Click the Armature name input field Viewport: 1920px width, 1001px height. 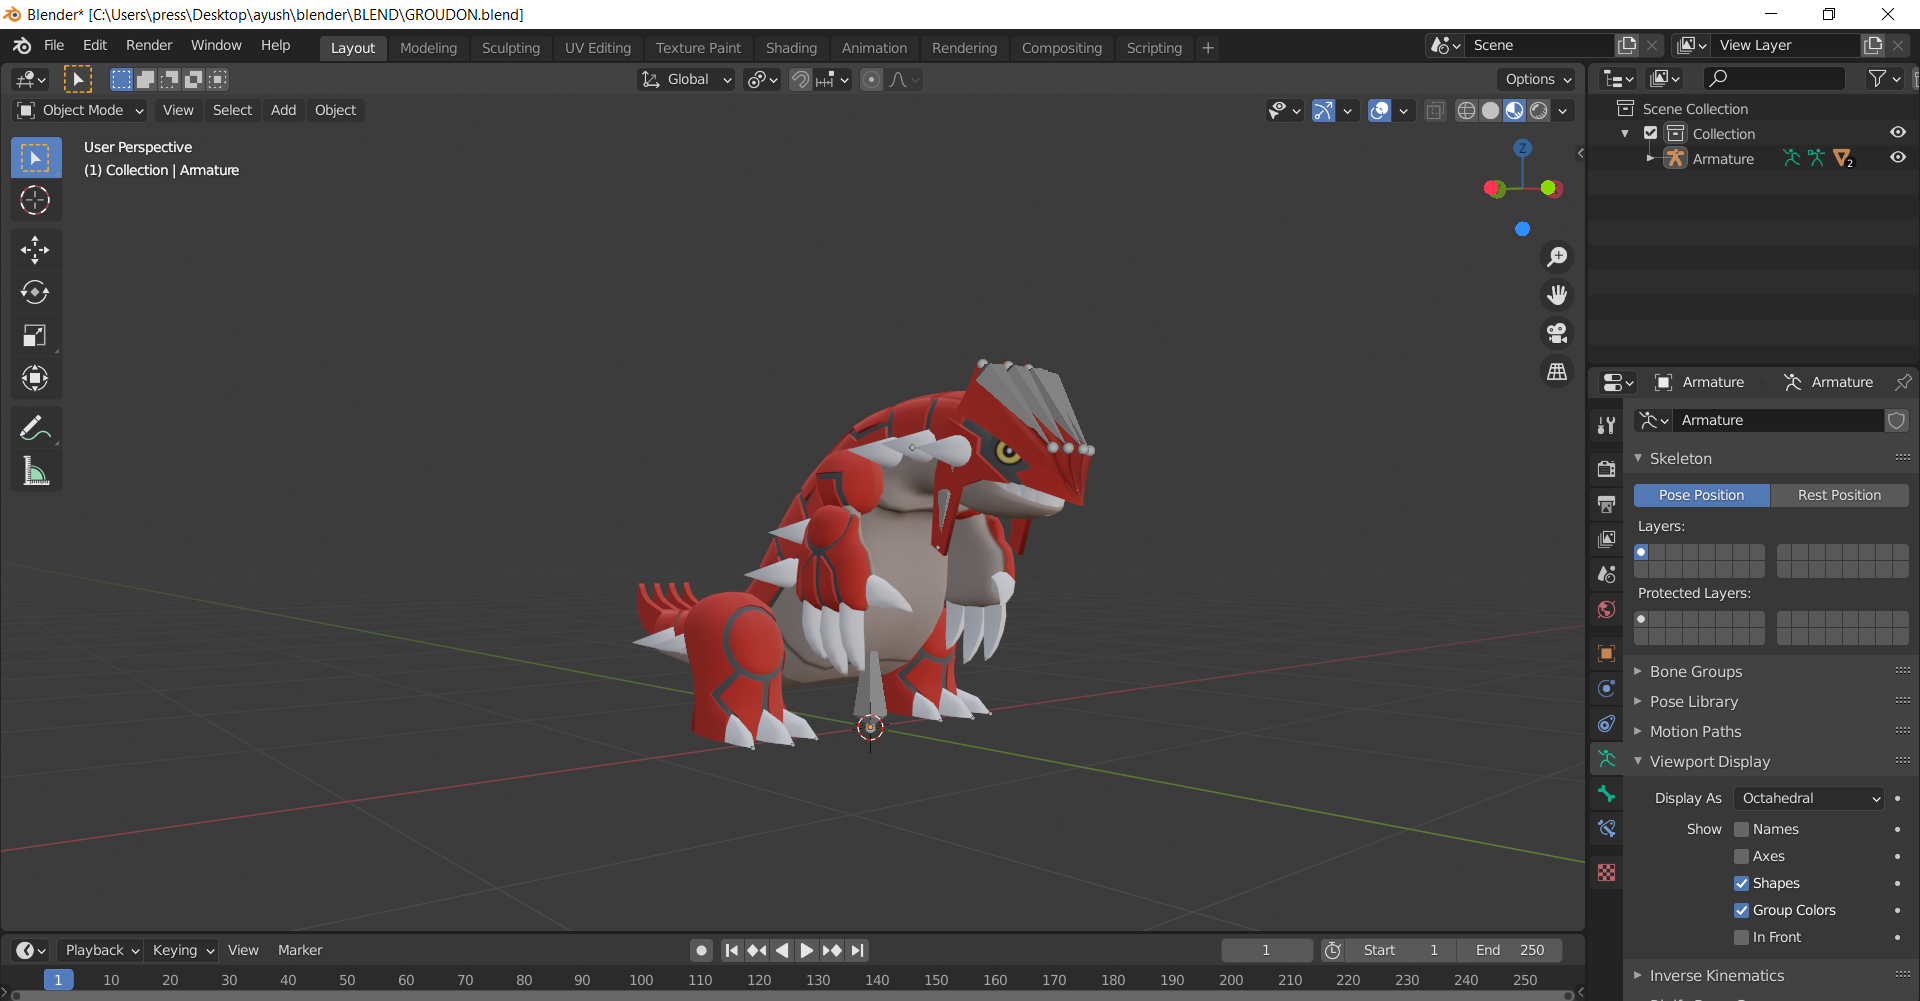coord(1778,420)
